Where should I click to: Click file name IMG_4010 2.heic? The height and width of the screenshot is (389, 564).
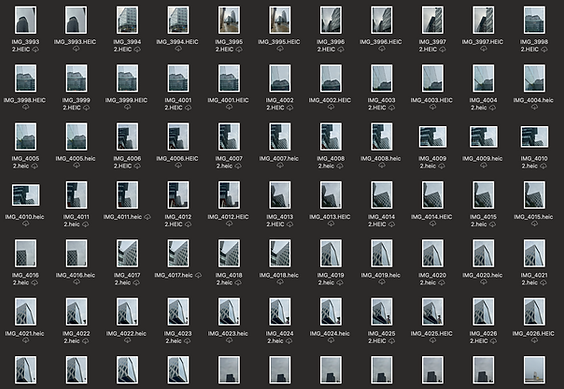coord(534,162)
